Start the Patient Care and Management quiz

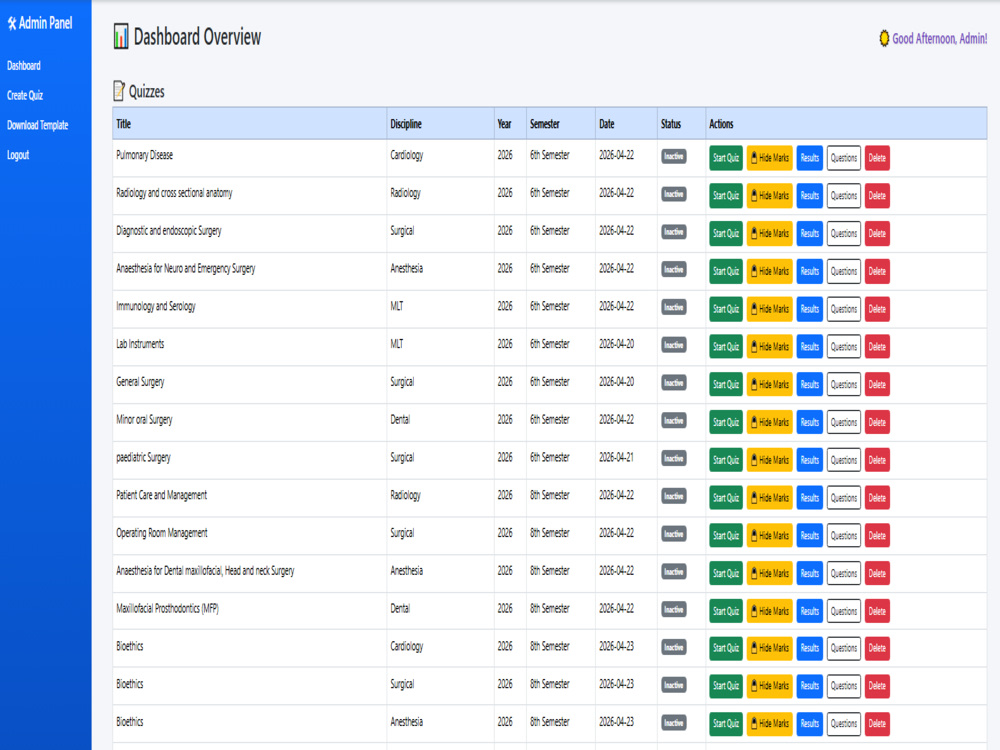(726, 498)
